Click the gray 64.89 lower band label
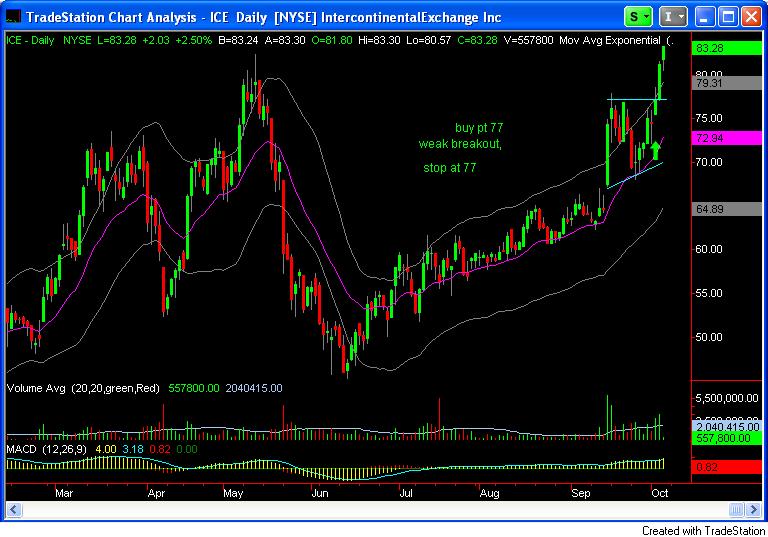 [x=726, y=209]
